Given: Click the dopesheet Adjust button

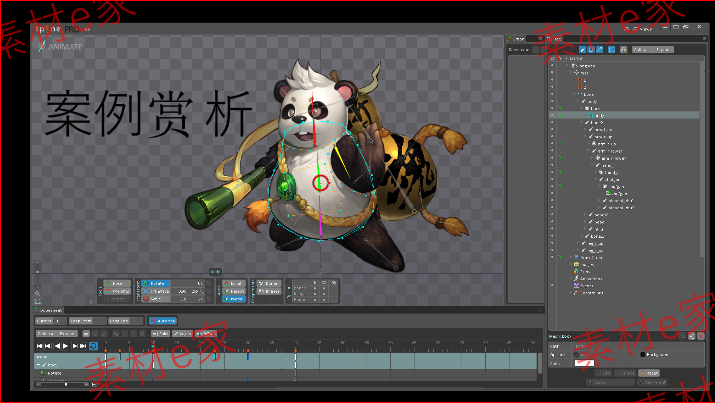Looking at the screenshot, I should click(182, 334).
